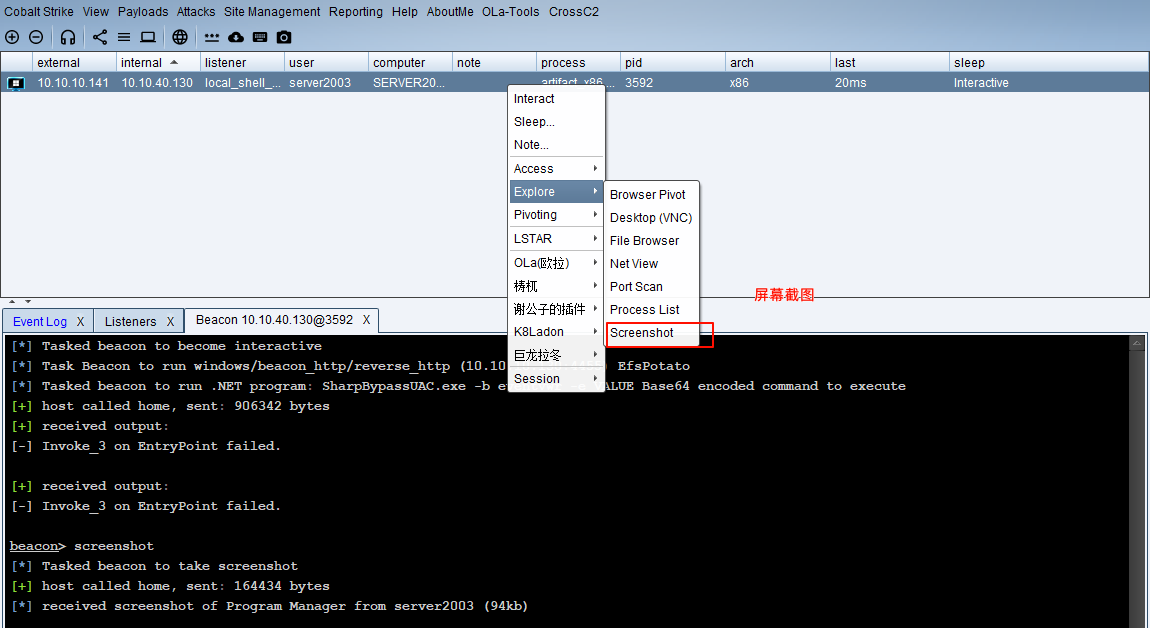Open the Site Management menu
Screen dimensions: 1150x628
pyautogui.click(x=272, y=12)
